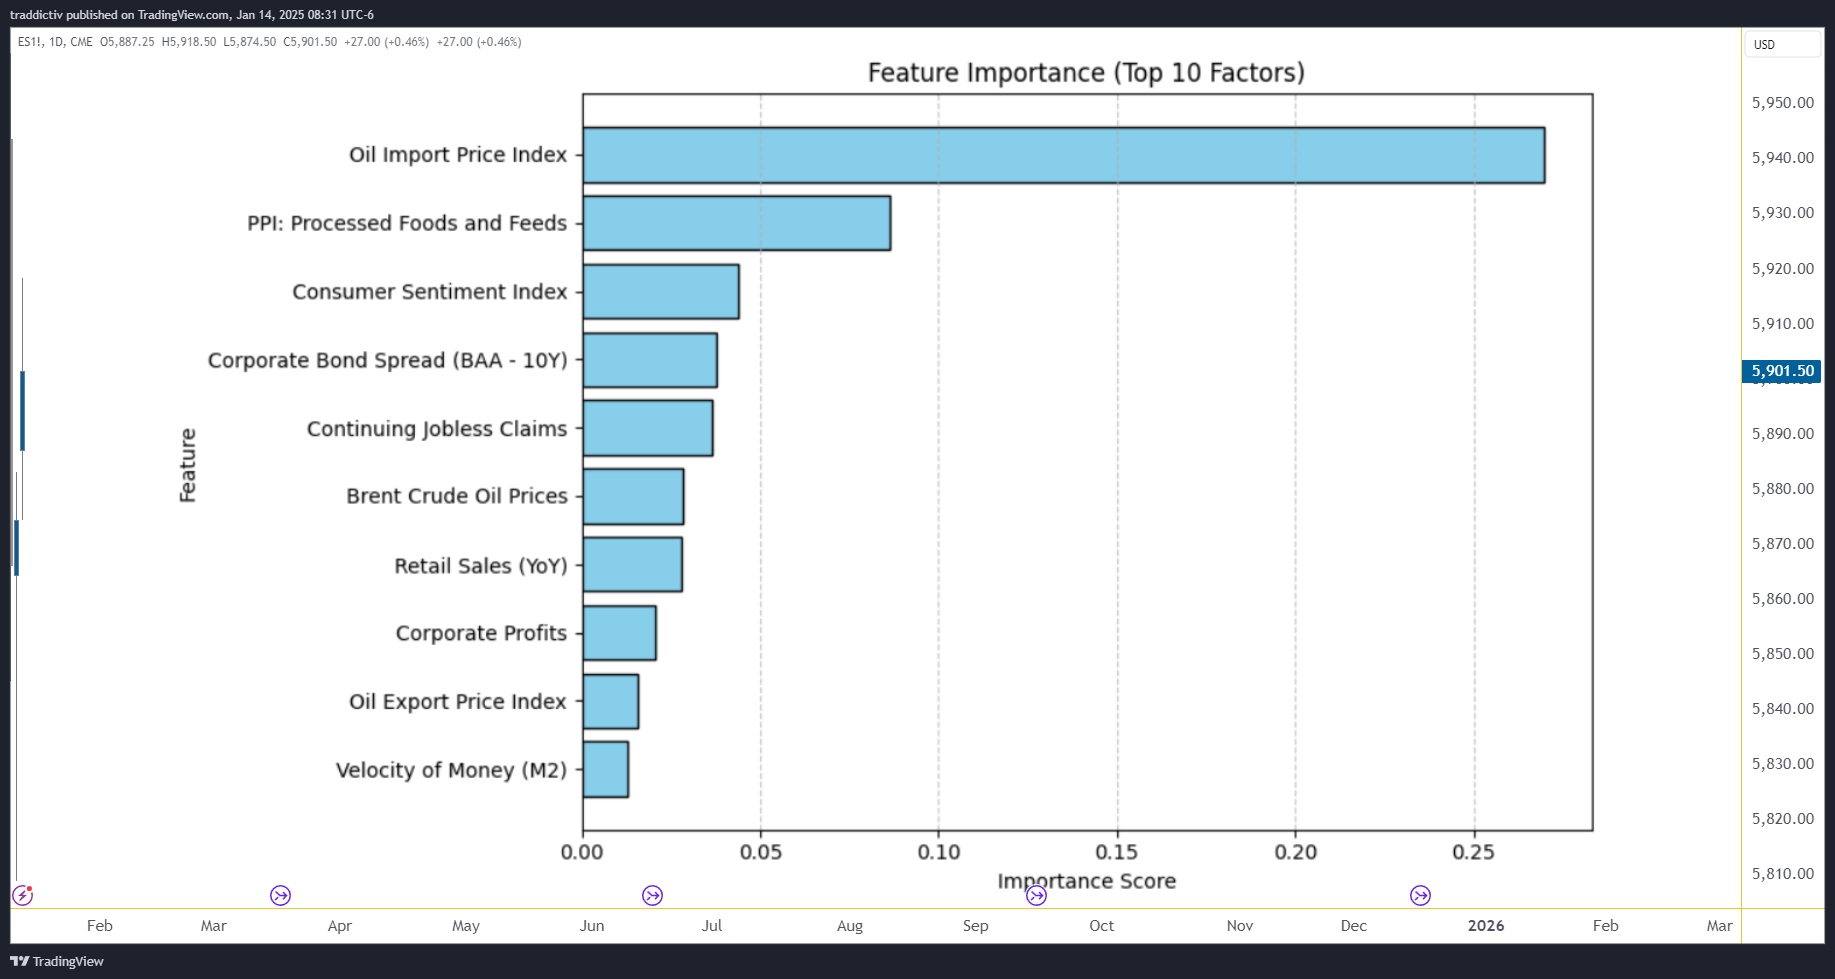Open the USD currency selector
This screenshot has height=979, width=1835.
[1782, 44]
